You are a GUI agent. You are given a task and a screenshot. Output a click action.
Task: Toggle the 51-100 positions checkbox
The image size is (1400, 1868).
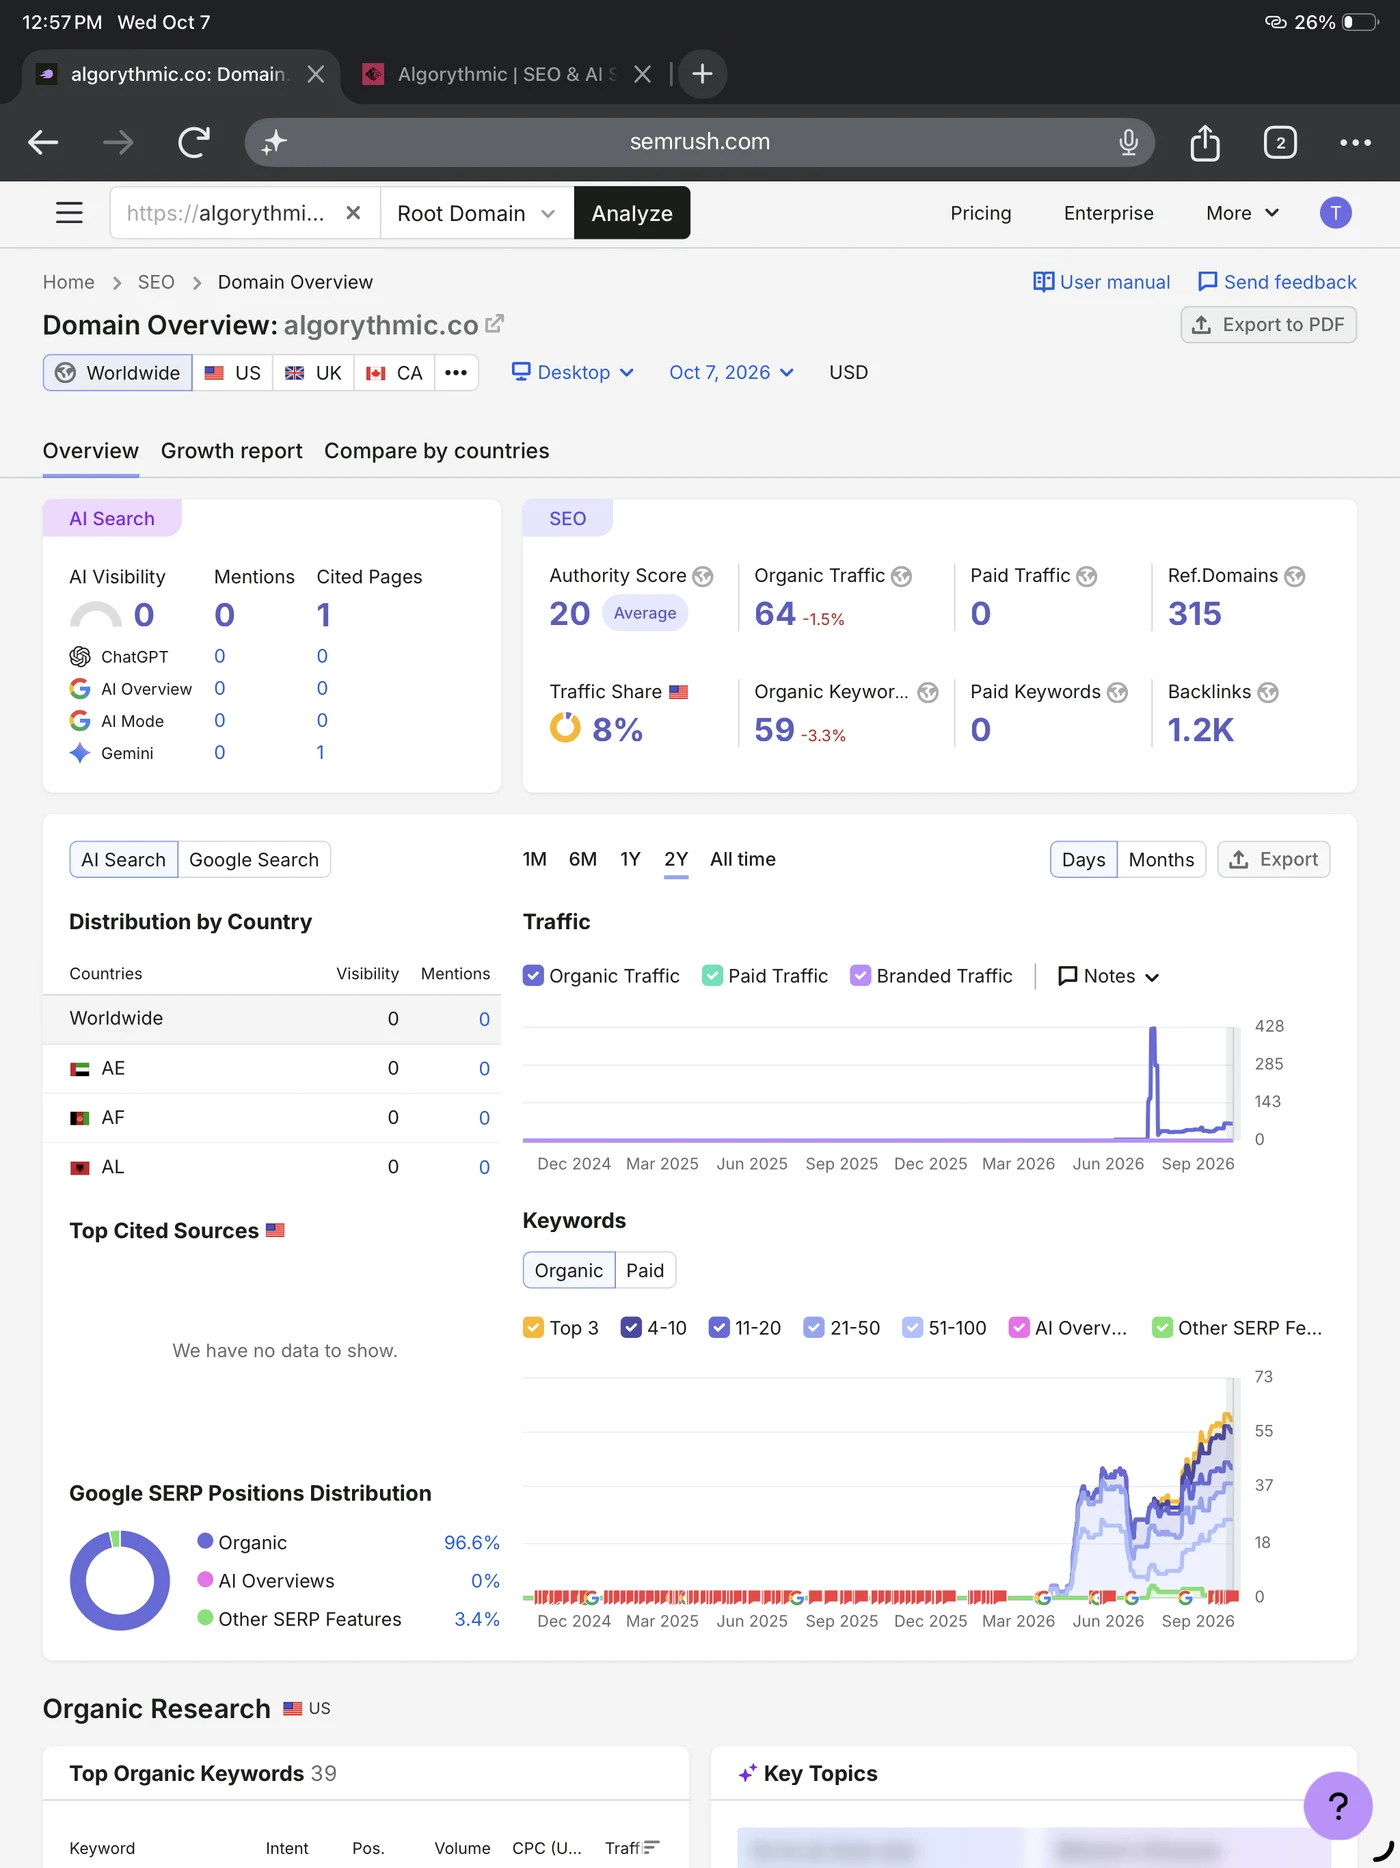912,1327
